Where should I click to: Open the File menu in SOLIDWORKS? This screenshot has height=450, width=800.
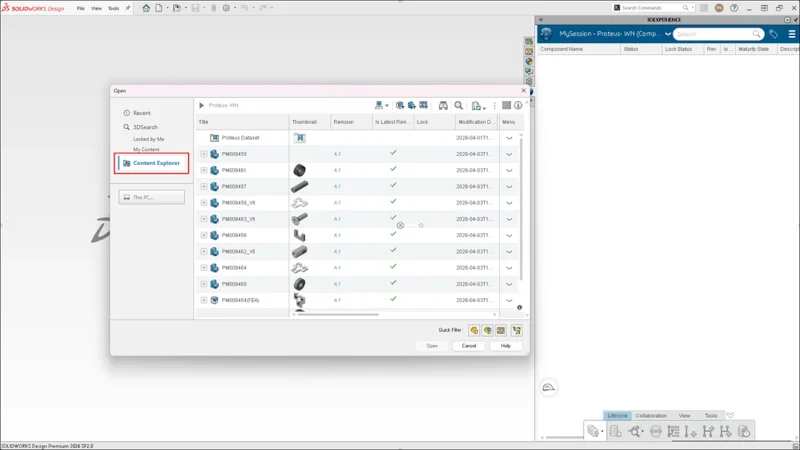pyautogui.click(x=81, y=8)
